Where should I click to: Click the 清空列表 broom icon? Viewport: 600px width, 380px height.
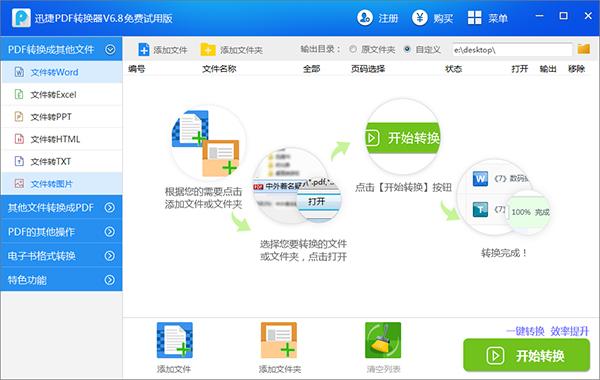[x=383, y=340]
